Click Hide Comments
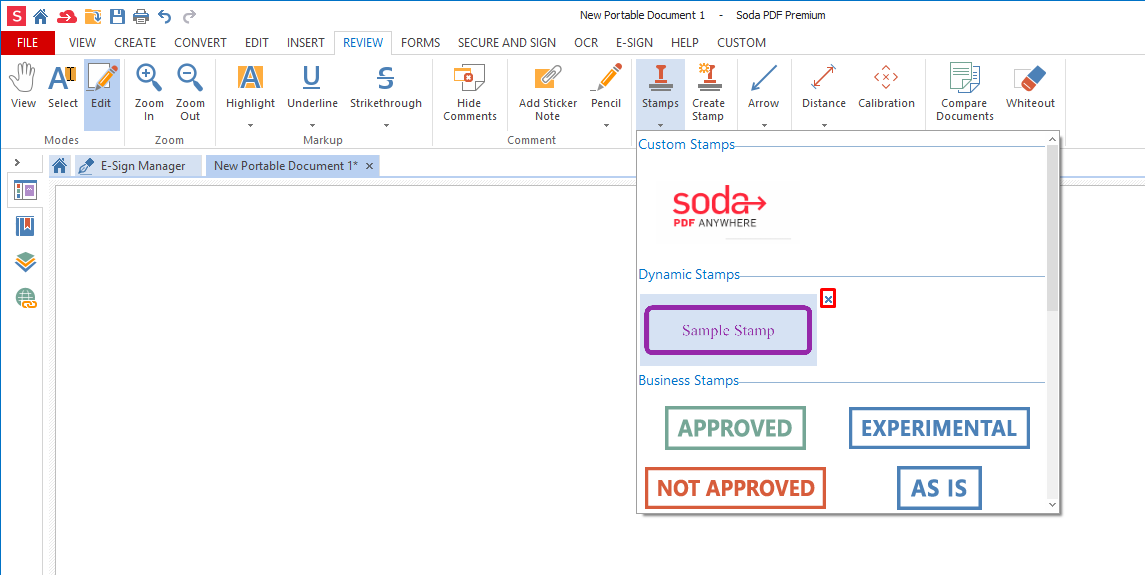The height and width of the screenshot is (575, 1145). coord(470,94)
